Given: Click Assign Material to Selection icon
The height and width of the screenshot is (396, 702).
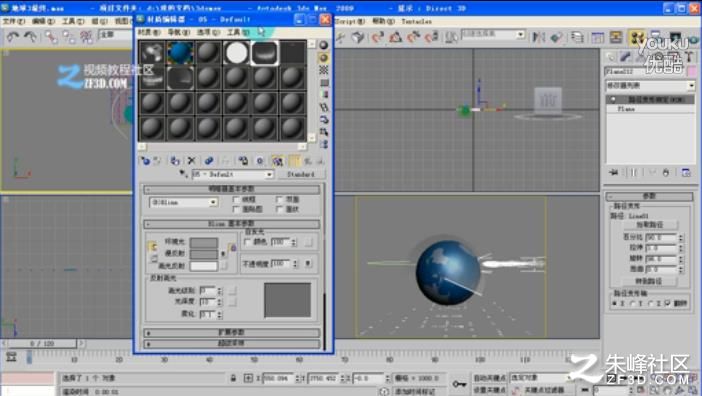Looking at the screenshot, I should [175, 161].
